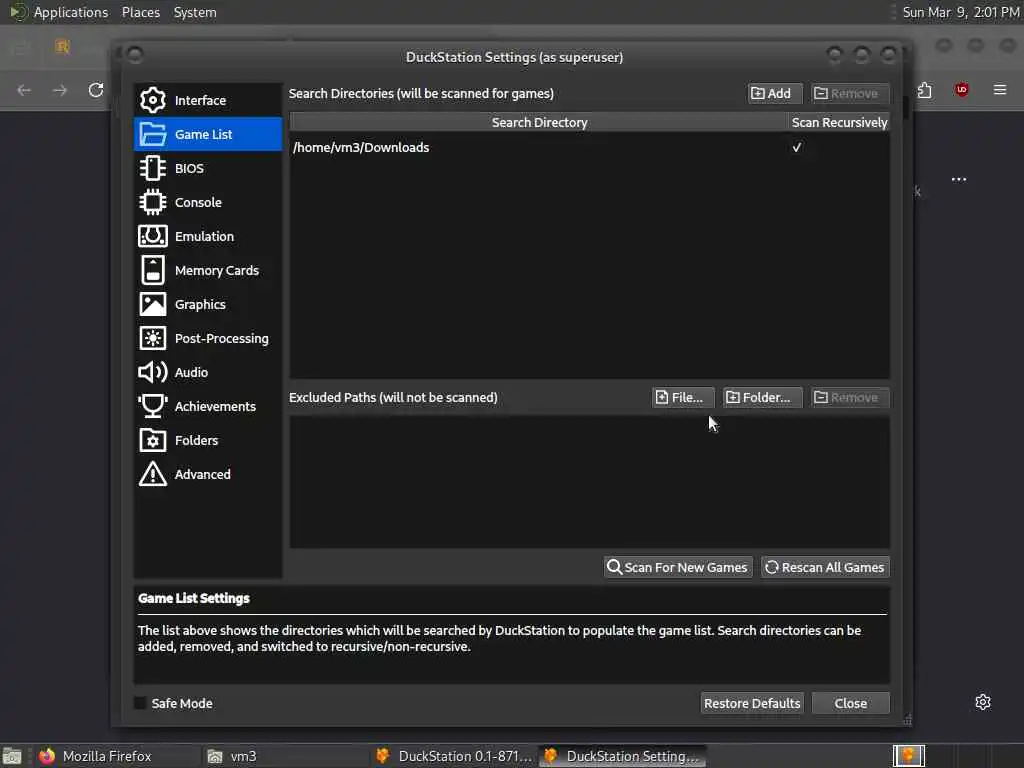This screenshot has width=1024, height=768.
Task: Add excluded Folder... path
Action: (762, 397)
